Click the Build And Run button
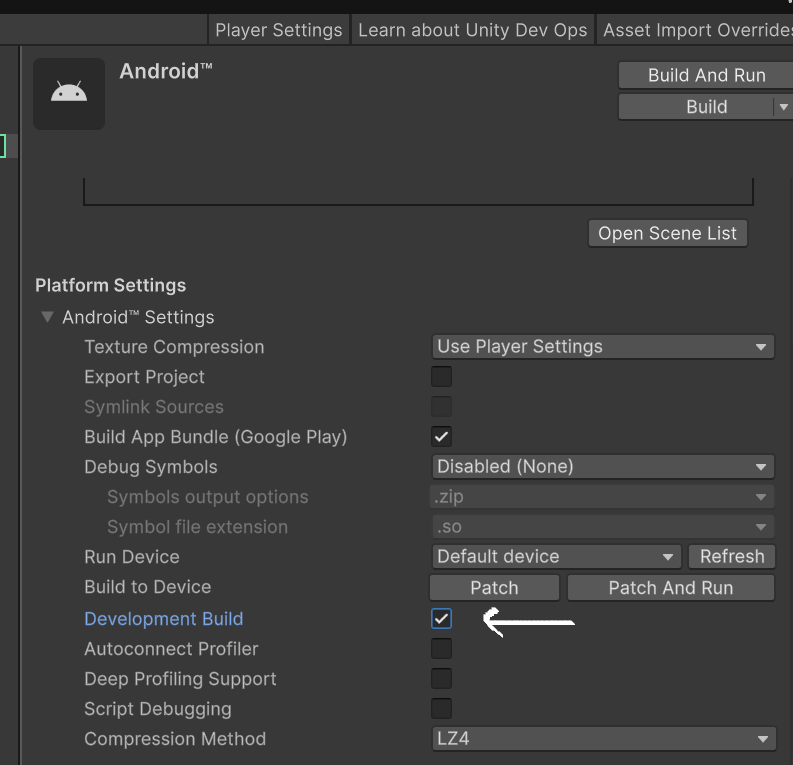The height and width of the screenshot is (765, 793). click(x=706, y=75)
